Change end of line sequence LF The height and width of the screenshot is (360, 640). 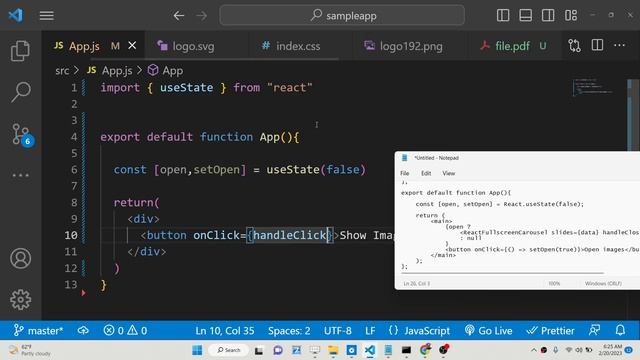coord(370,330)
